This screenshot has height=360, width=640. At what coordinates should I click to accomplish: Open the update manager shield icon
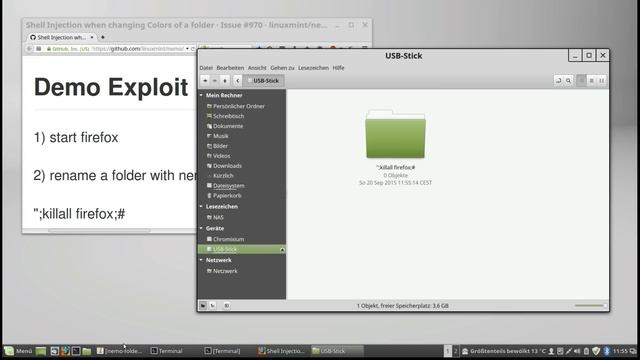tap(596, 351)
